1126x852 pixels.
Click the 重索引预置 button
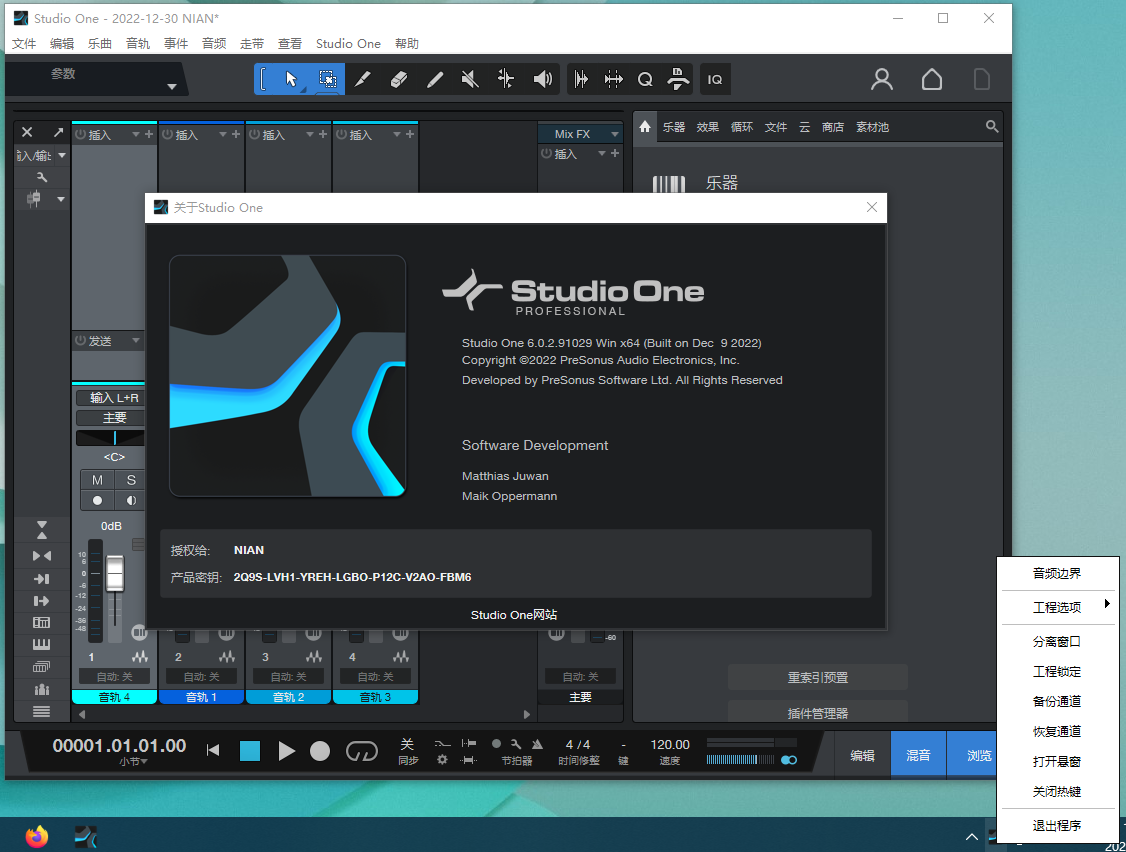[818, 677]
